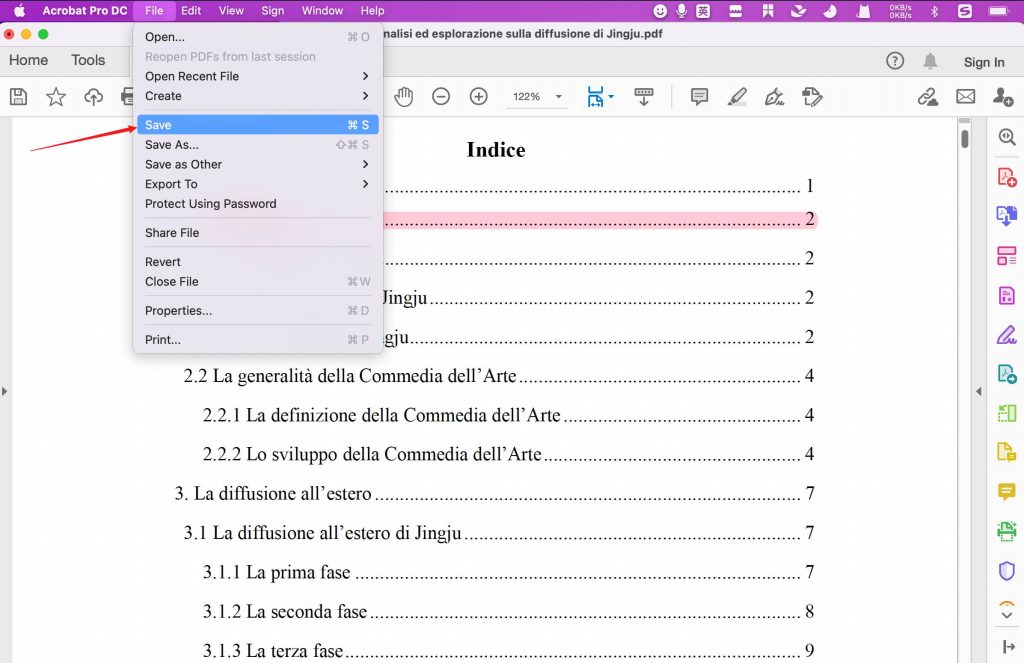The image size is (1024, 663).
Task: Open the Export PDF tool
Action: [1007, 215]
